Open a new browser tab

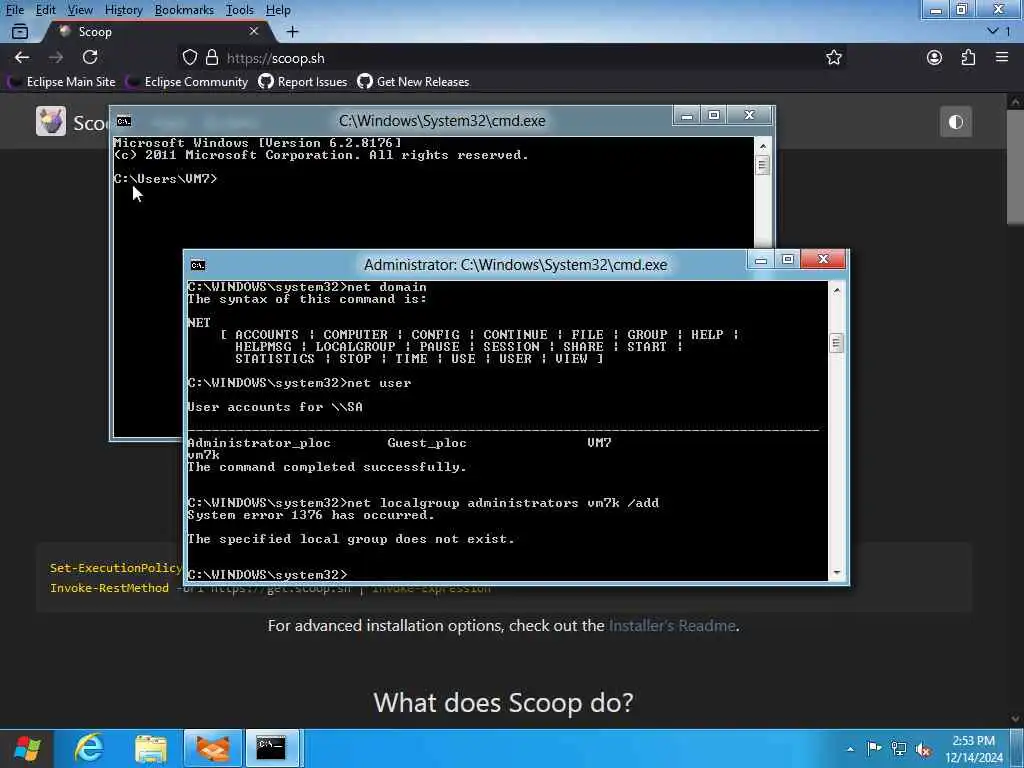(293, 31)
